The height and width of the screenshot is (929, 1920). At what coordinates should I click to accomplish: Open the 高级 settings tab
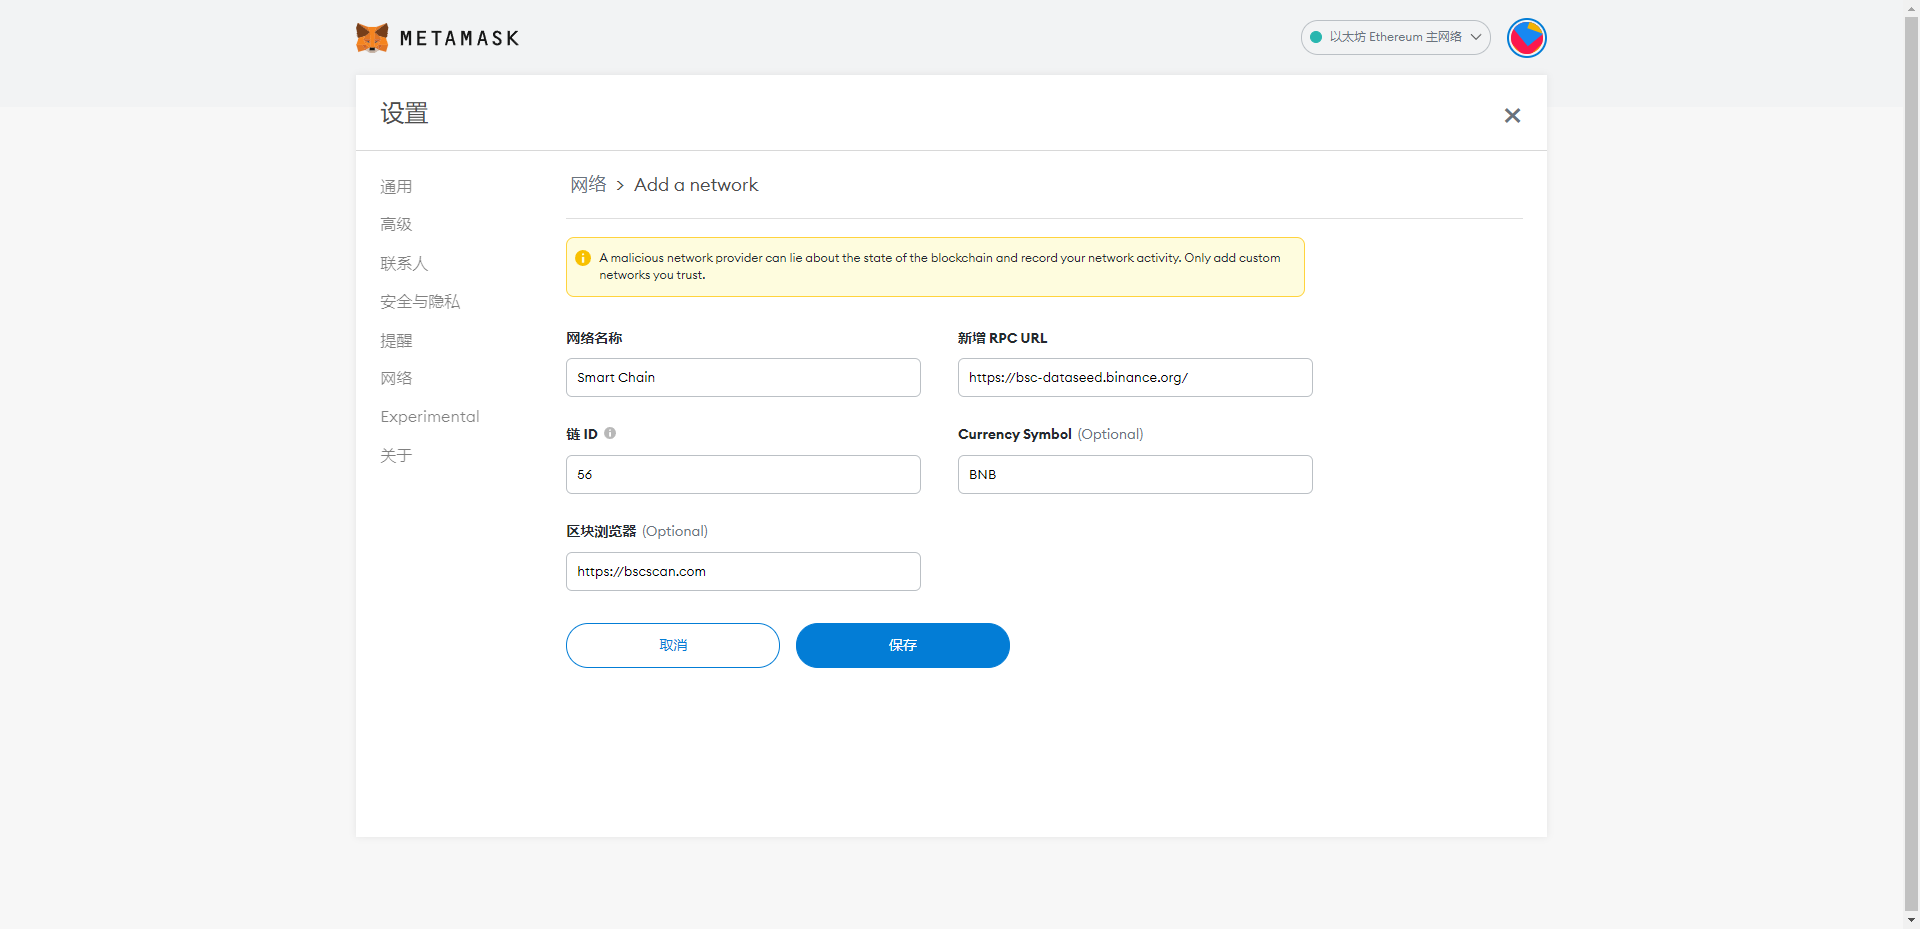pos(396,224)
